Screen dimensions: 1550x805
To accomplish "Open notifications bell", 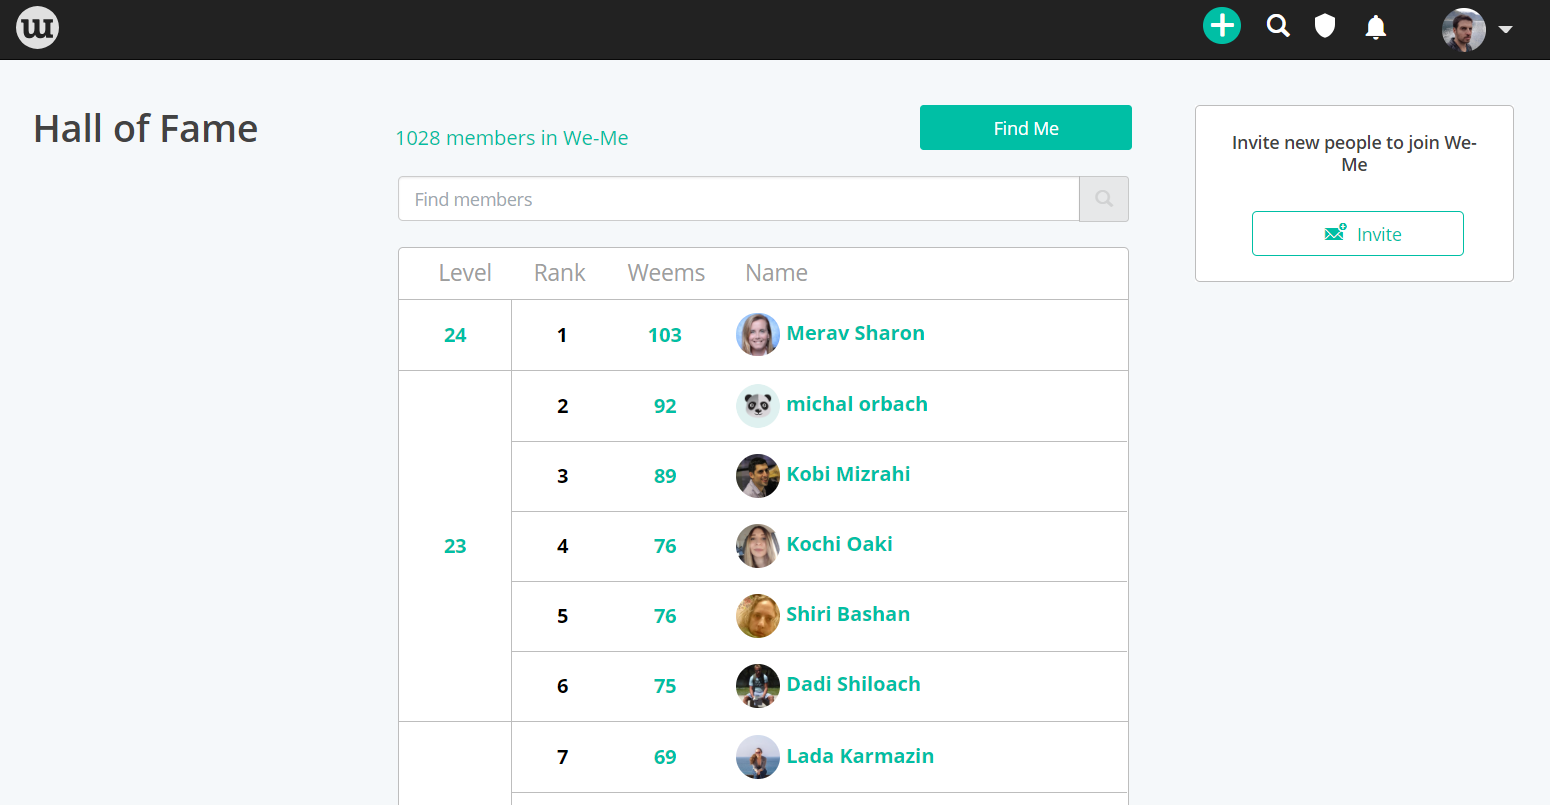I will tap(1376, 27).
